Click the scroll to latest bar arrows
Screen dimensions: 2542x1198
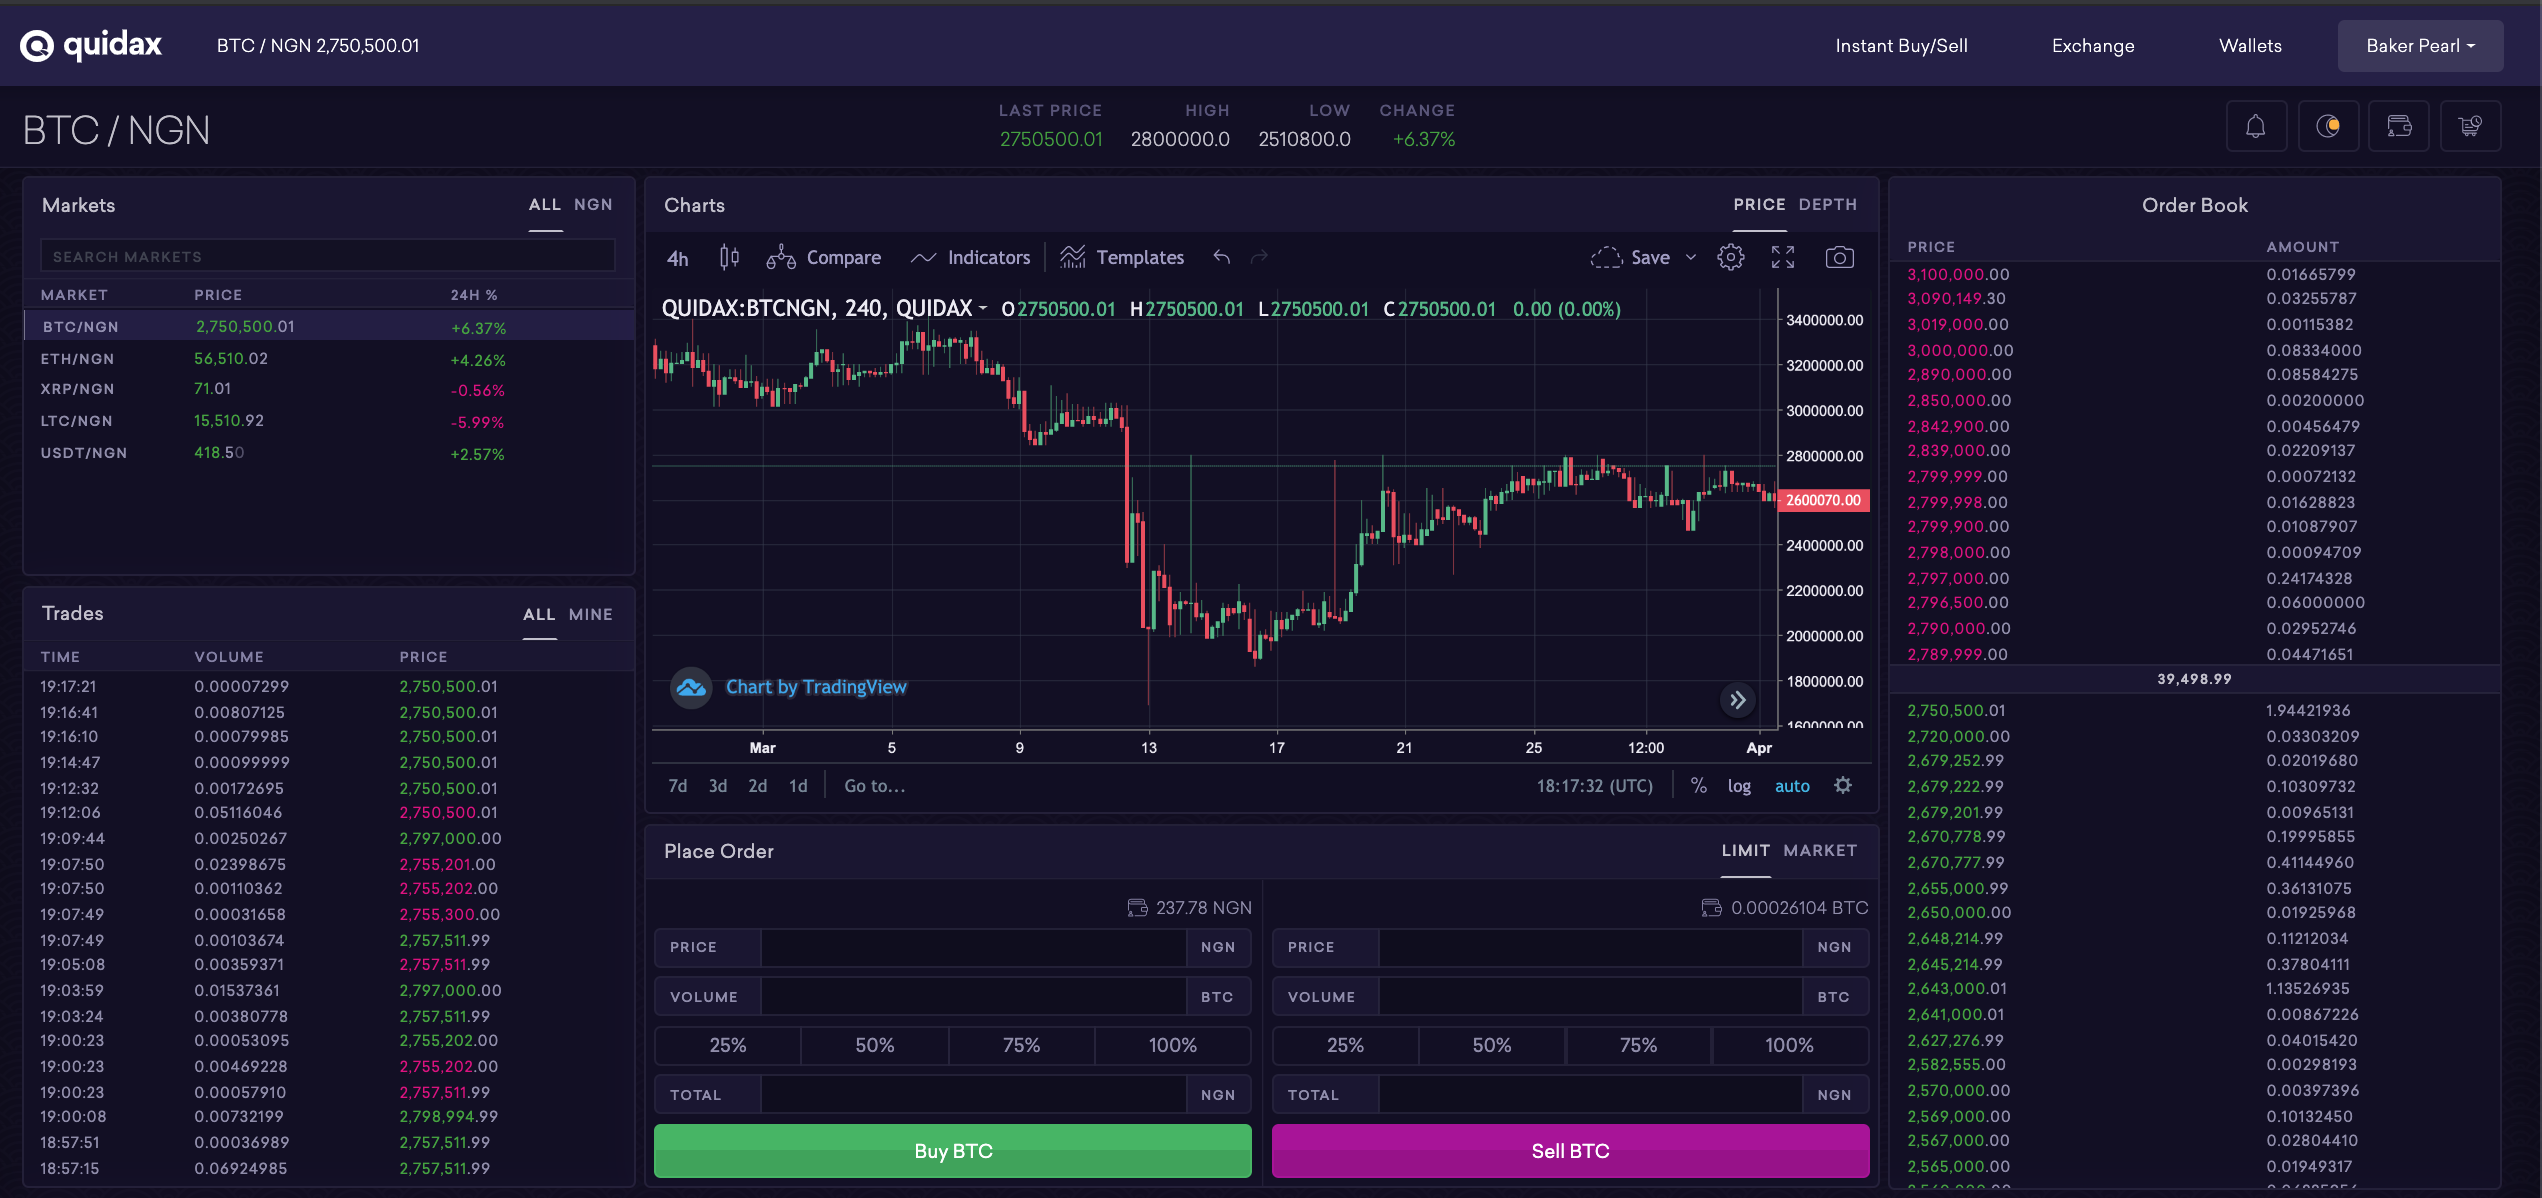pyautogui.click(x=1738, y=700)
